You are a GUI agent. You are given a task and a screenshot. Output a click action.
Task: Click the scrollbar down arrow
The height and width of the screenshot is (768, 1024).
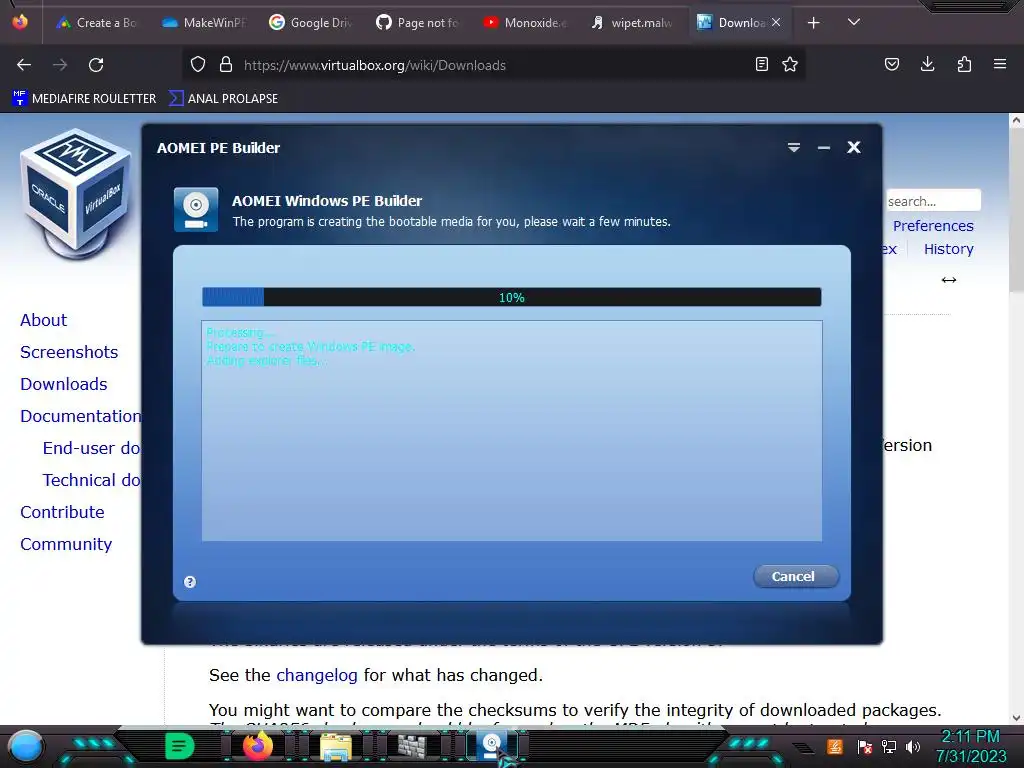pyautogui.click(x=1016, y=718)
